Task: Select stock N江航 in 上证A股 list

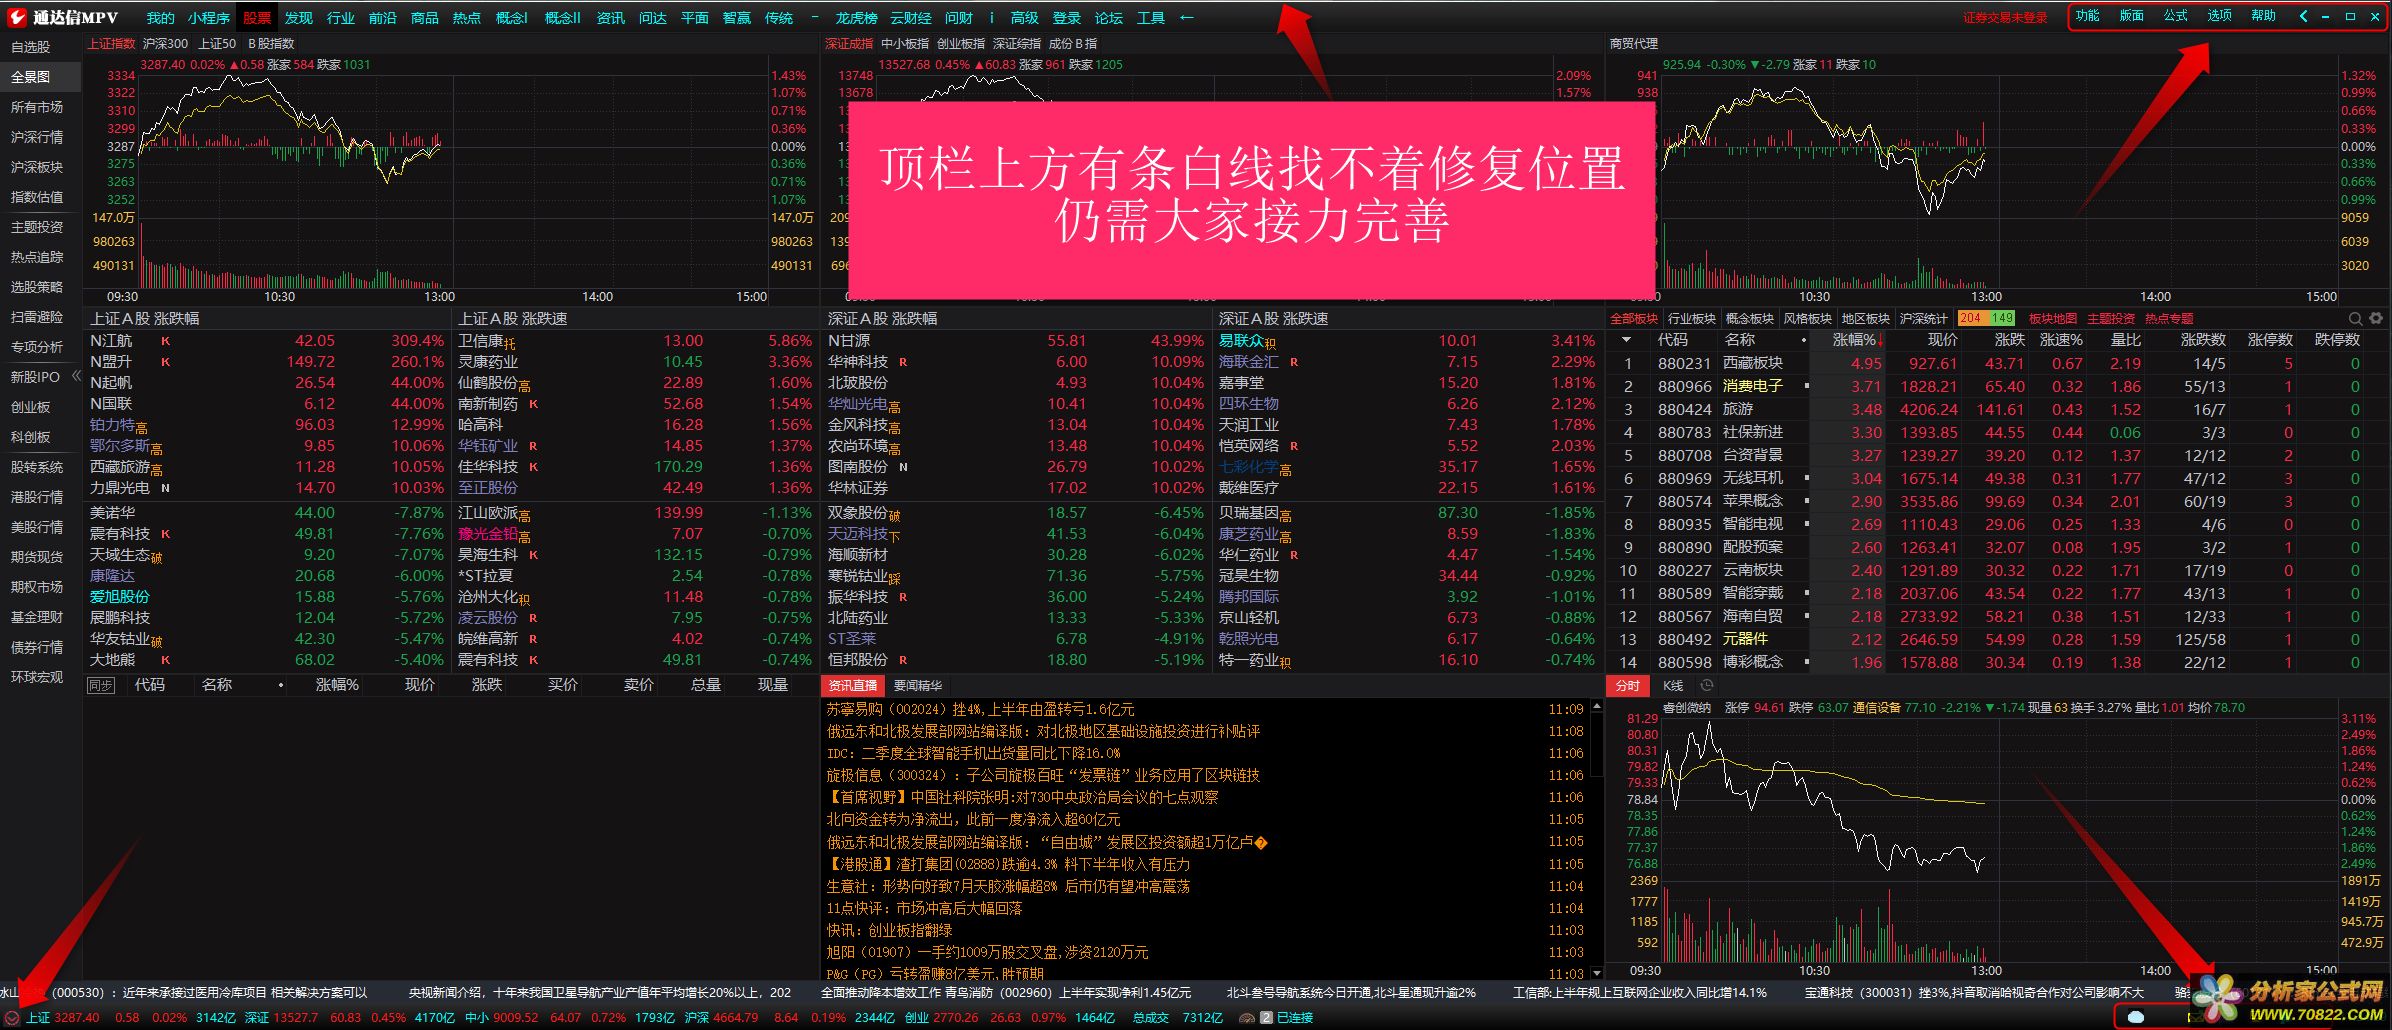Action: coord(111,341)
